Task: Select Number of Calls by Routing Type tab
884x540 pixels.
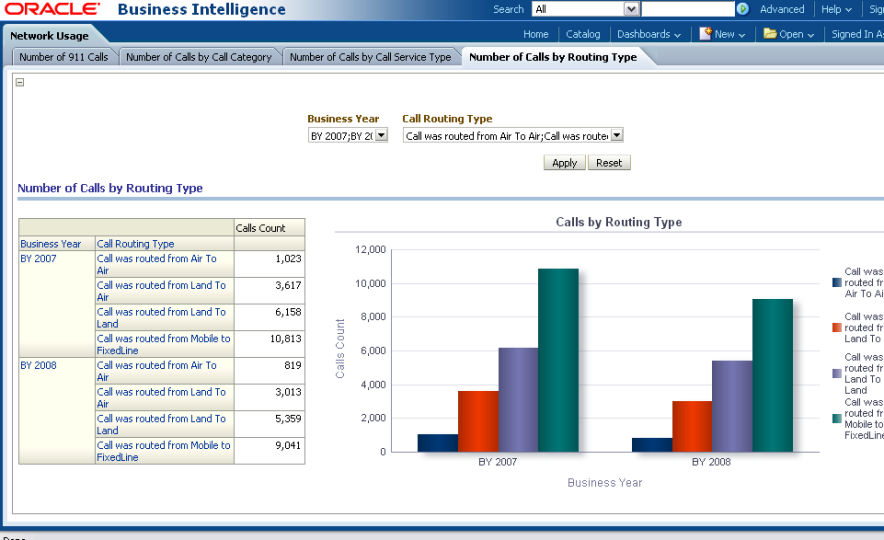Action: (553, 57)
